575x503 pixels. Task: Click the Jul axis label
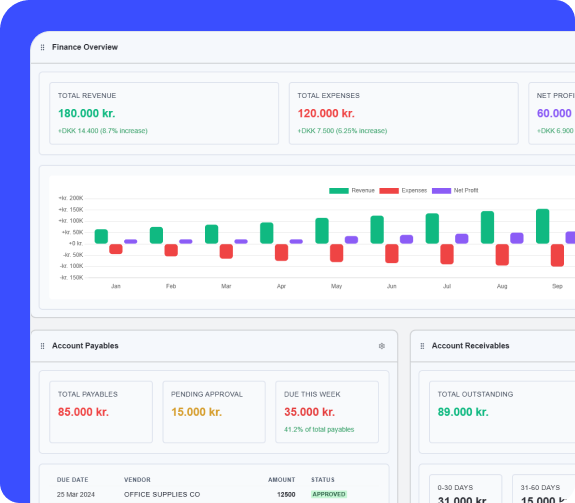pyautogui.click(x=447, y=286)
